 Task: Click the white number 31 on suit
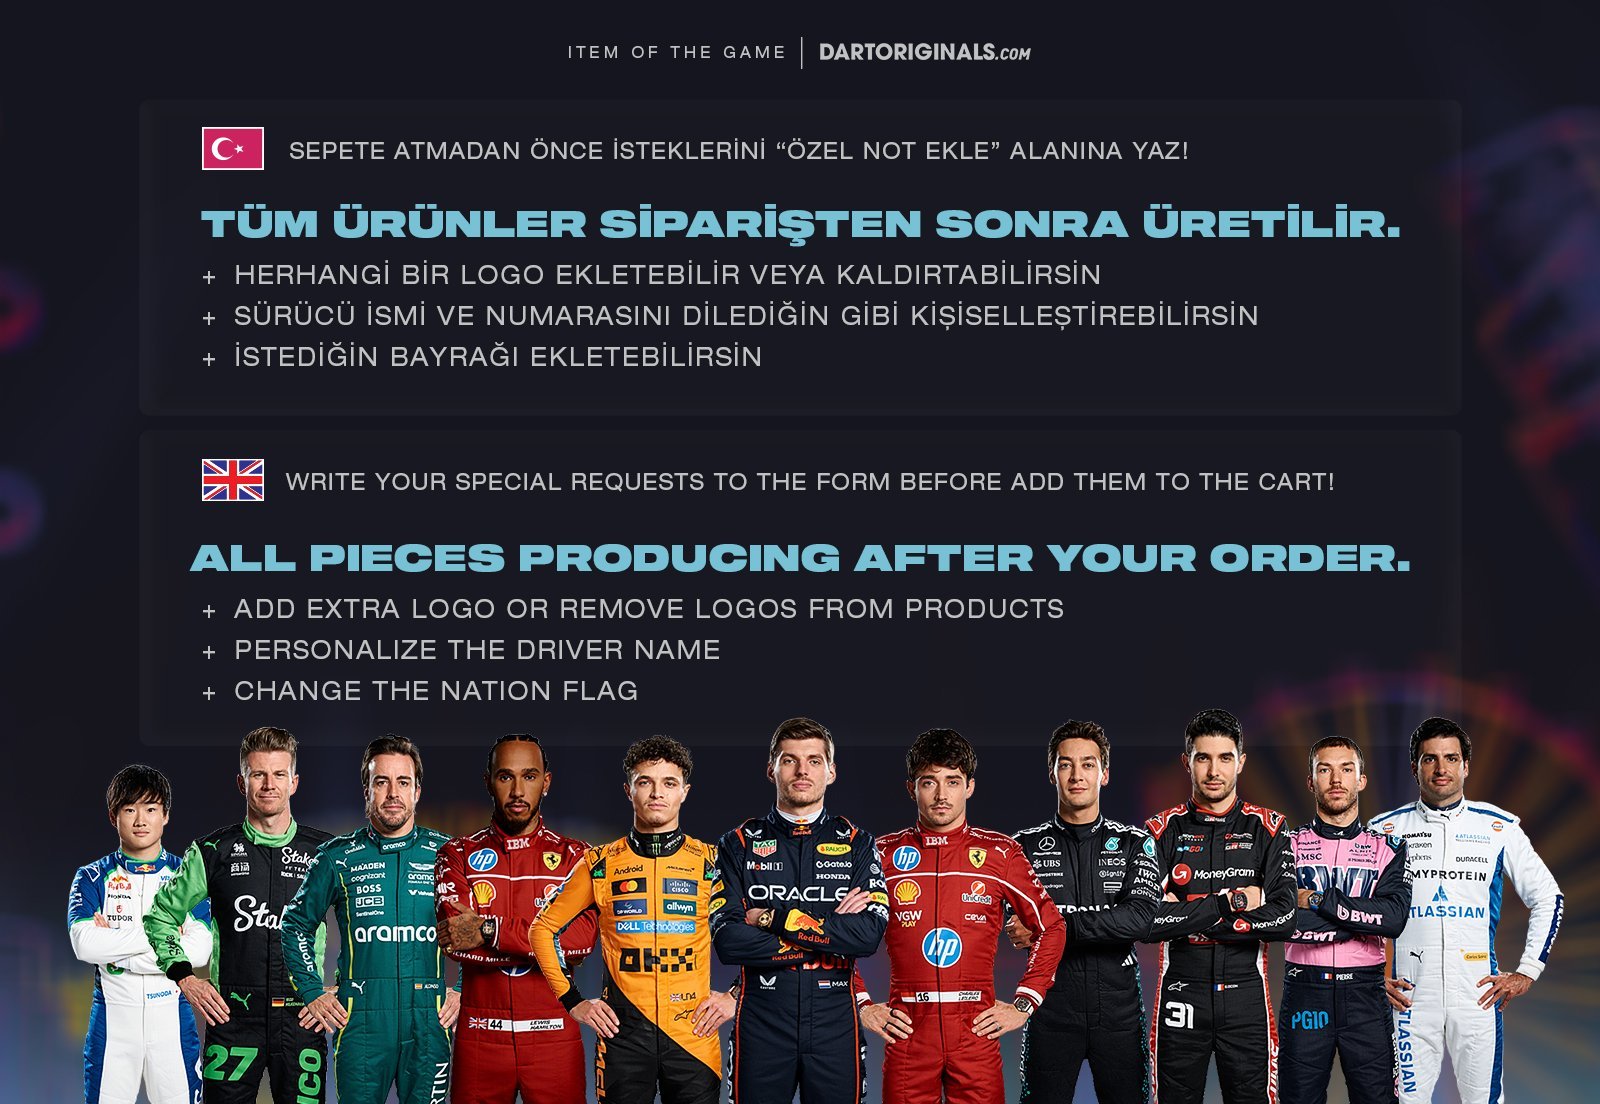tap(1179, 1016)
